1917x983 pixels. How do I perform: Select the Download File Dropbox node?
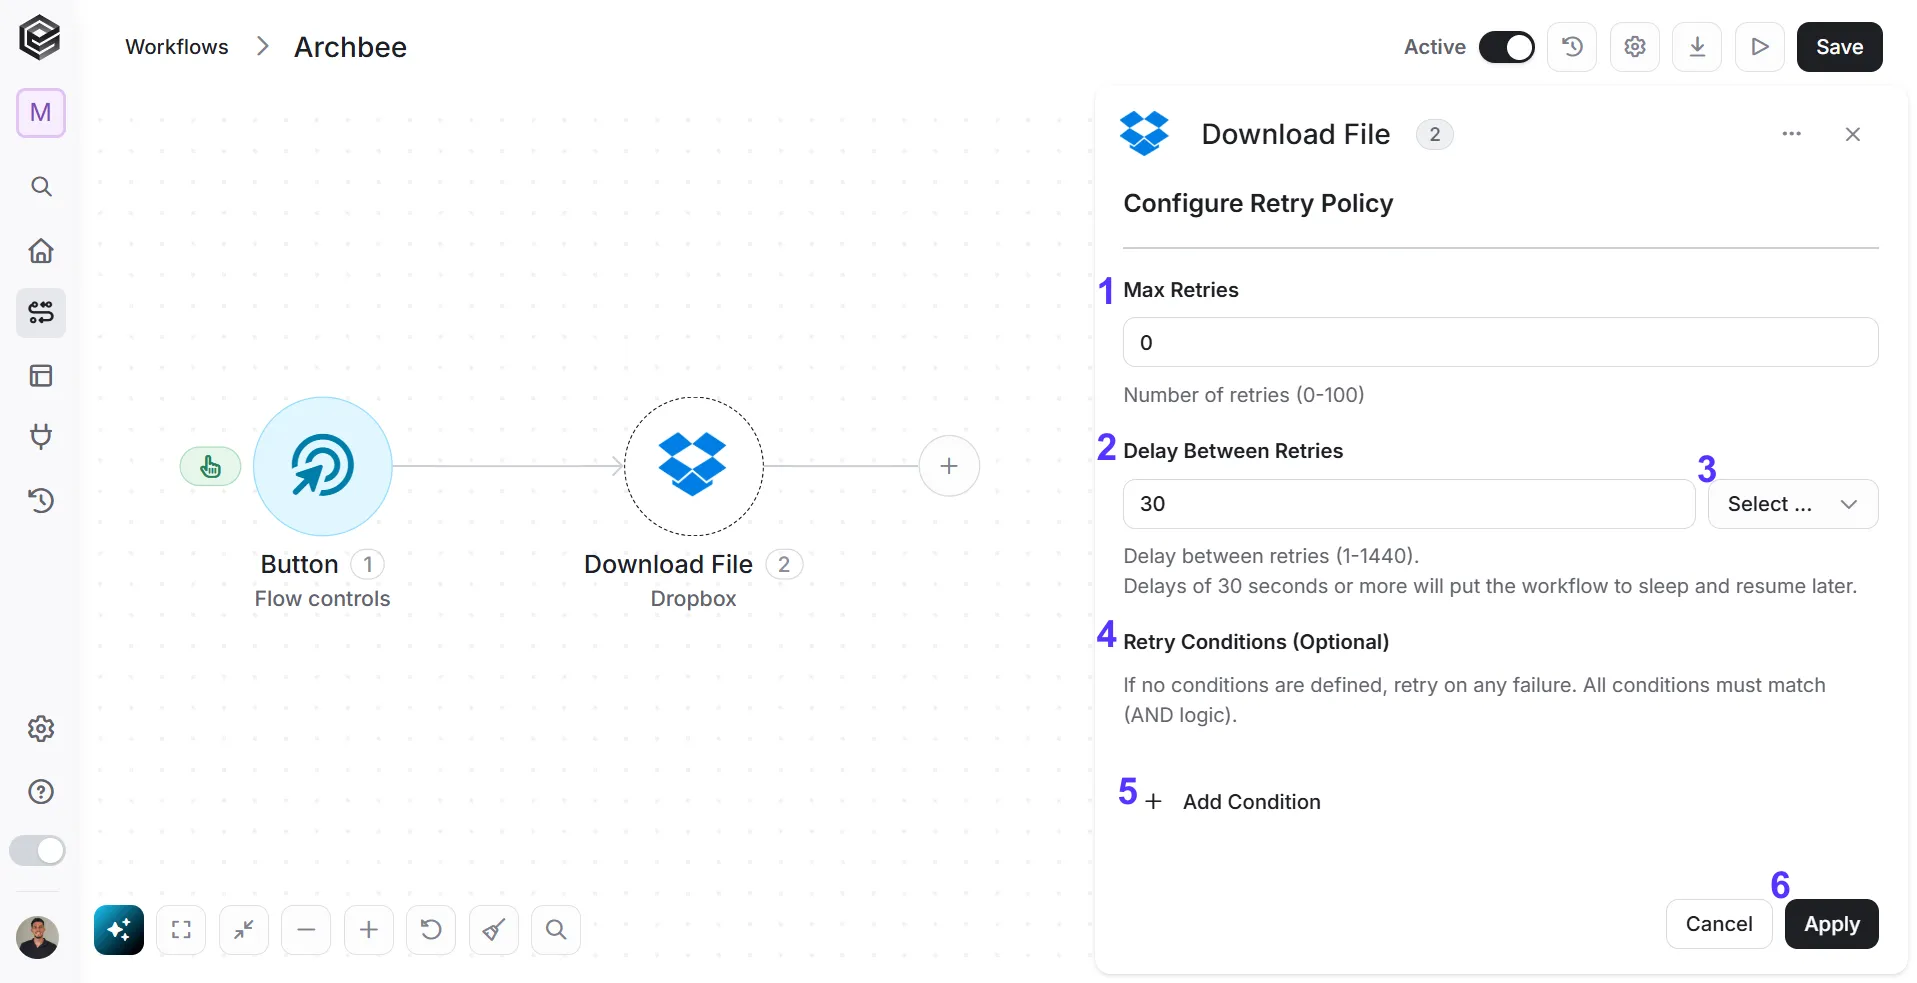pos(694,466)
